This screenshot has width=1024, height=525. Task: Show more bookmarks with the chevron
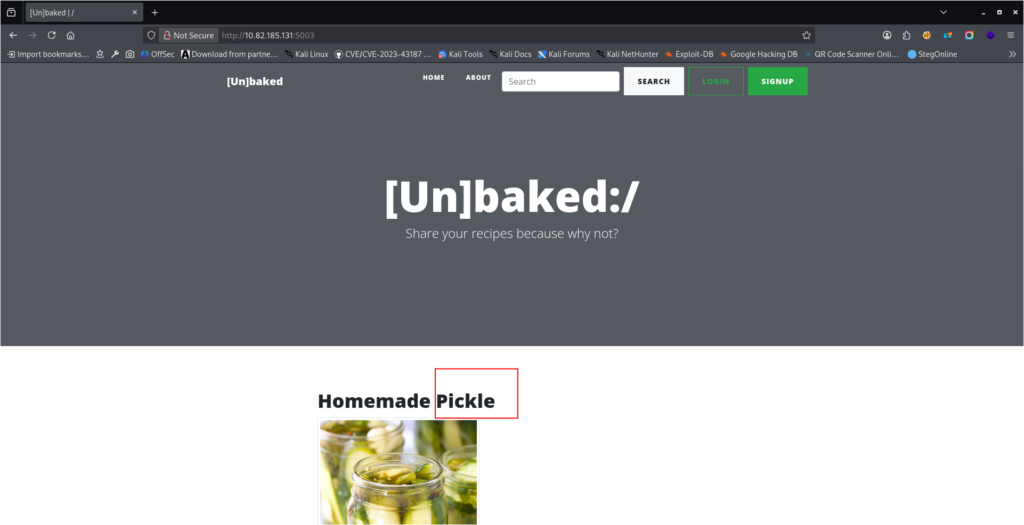point(1012,54)
